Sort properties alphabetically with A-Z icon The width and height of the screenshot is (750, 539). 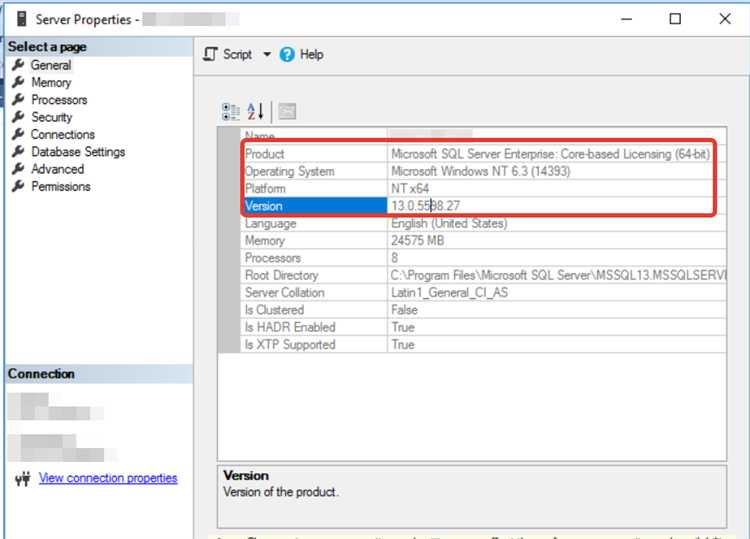[x=255, y=111]
